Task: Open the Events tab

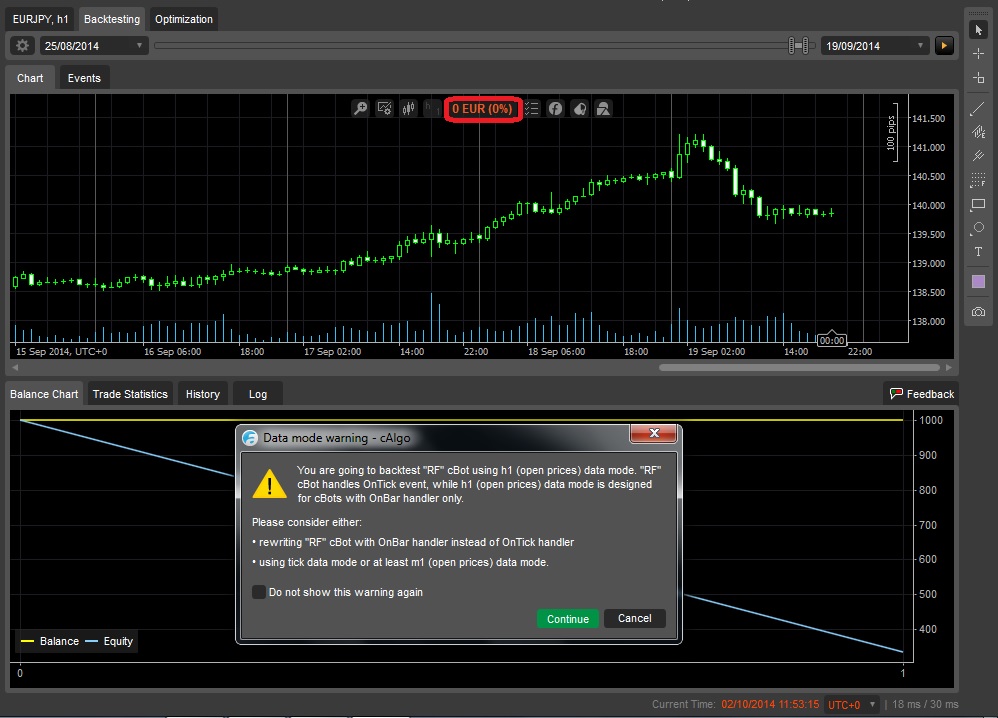Action: pyautogui.click(x=84, y=78)
